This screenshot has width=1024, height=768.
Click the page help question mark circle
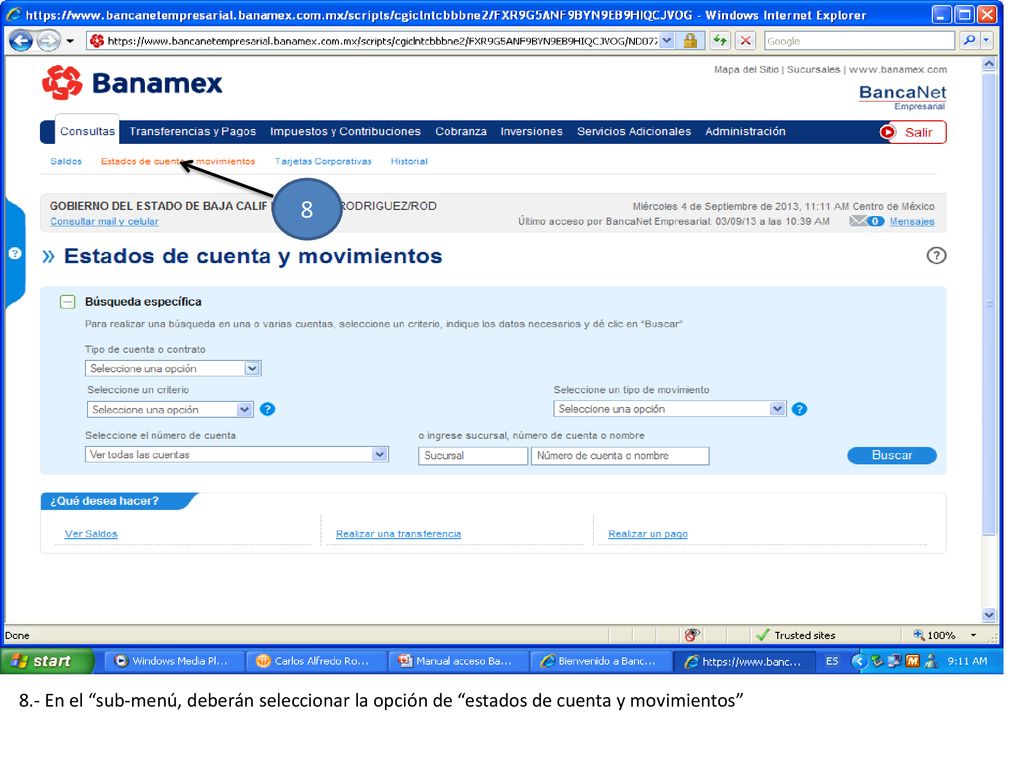click(936, 255)
